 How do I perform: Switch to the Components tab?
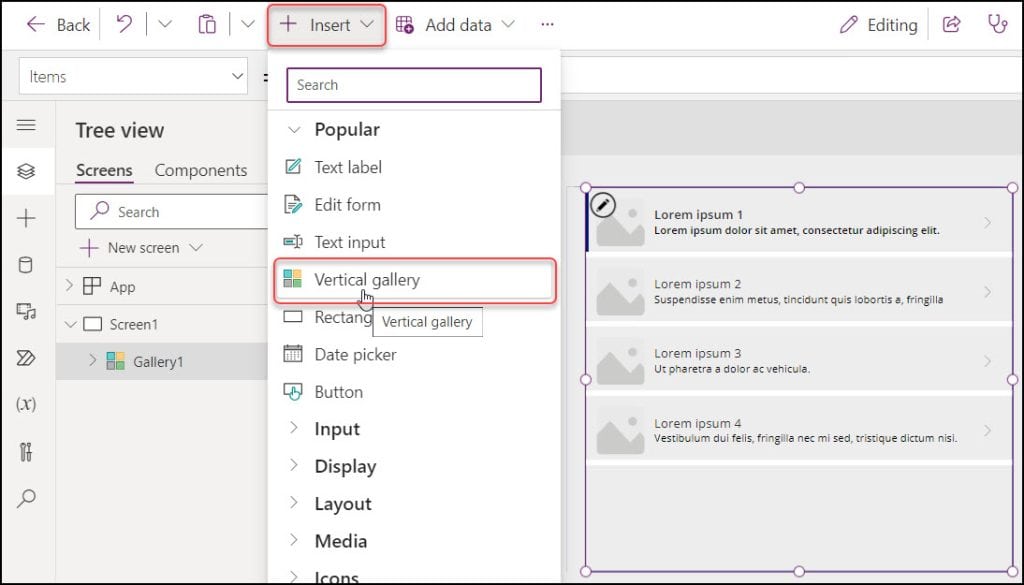200,170
